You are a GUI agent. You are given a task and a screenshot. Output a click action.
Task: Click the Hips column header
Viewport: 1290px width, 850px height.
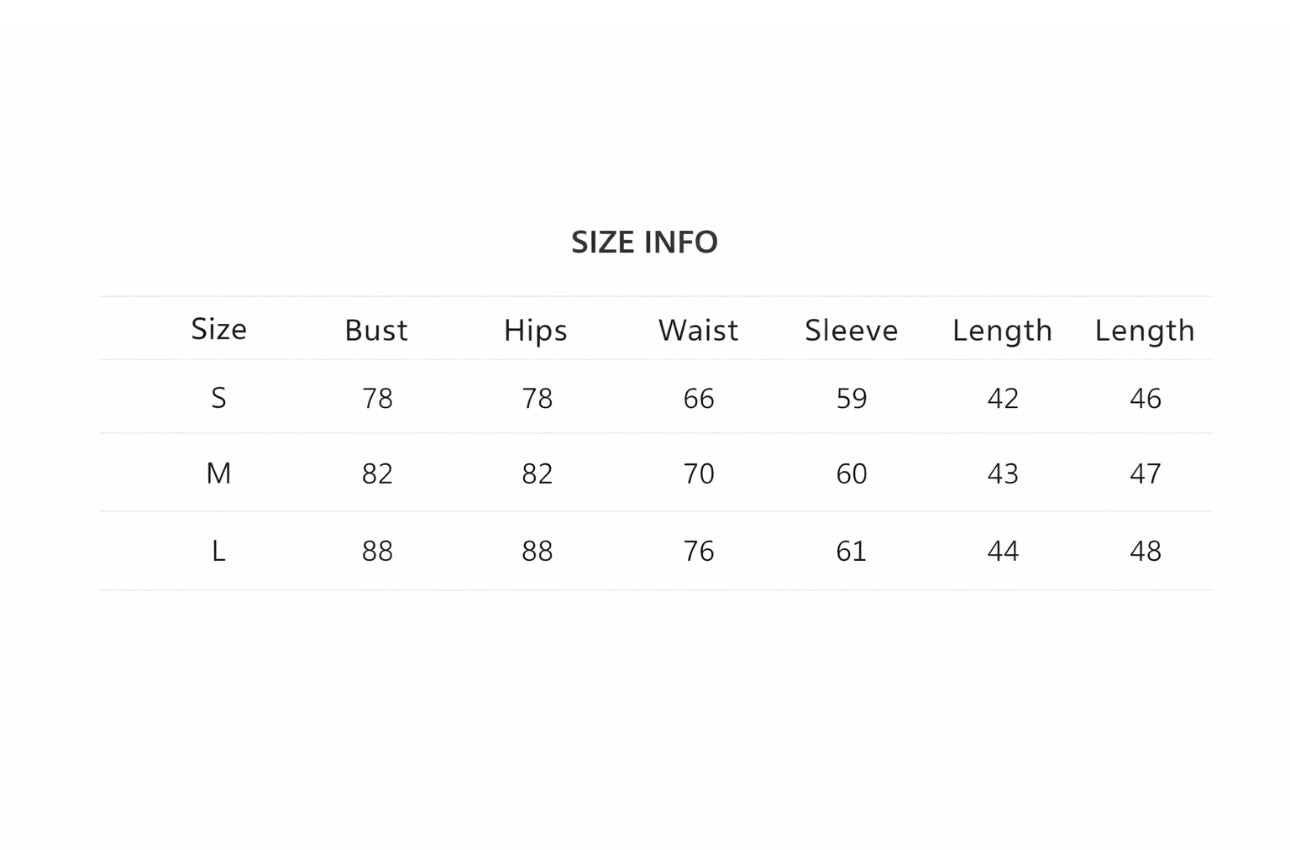click(x=535, y=330)
